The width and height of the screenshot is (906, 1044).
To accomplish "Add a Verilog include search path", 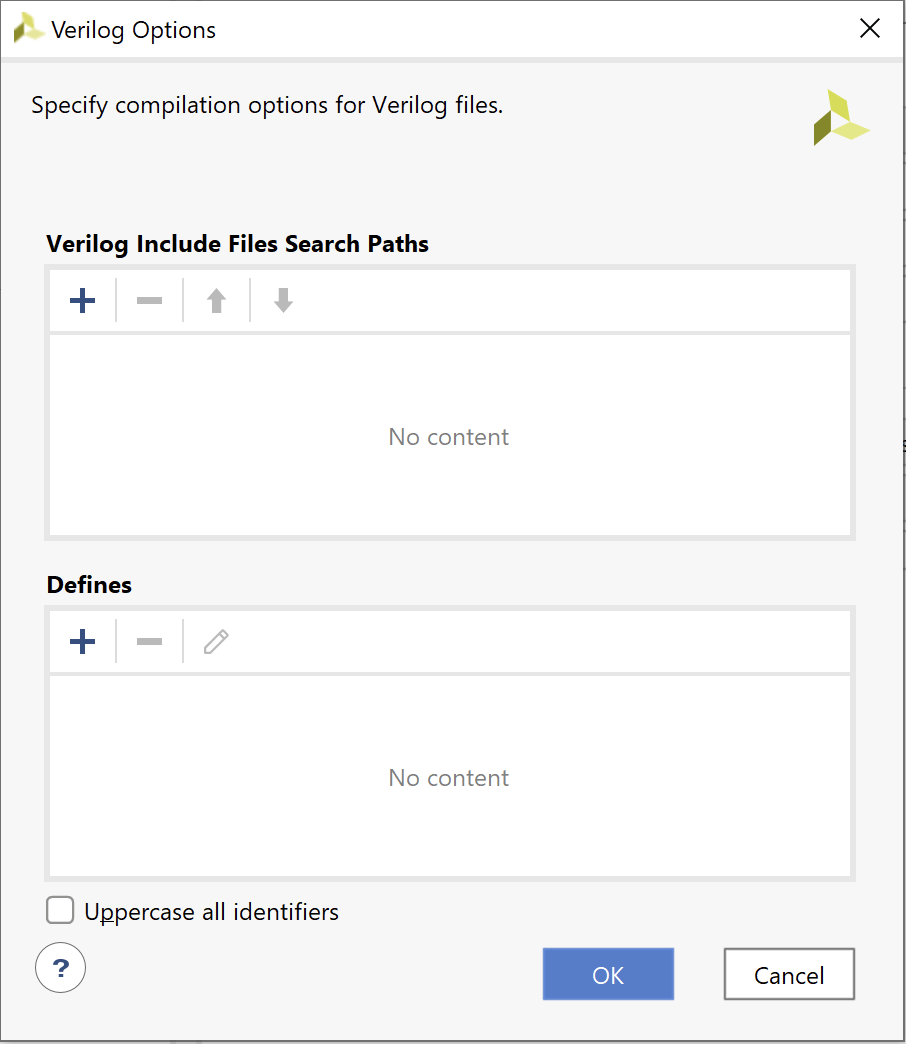I will tap(83, 301).
